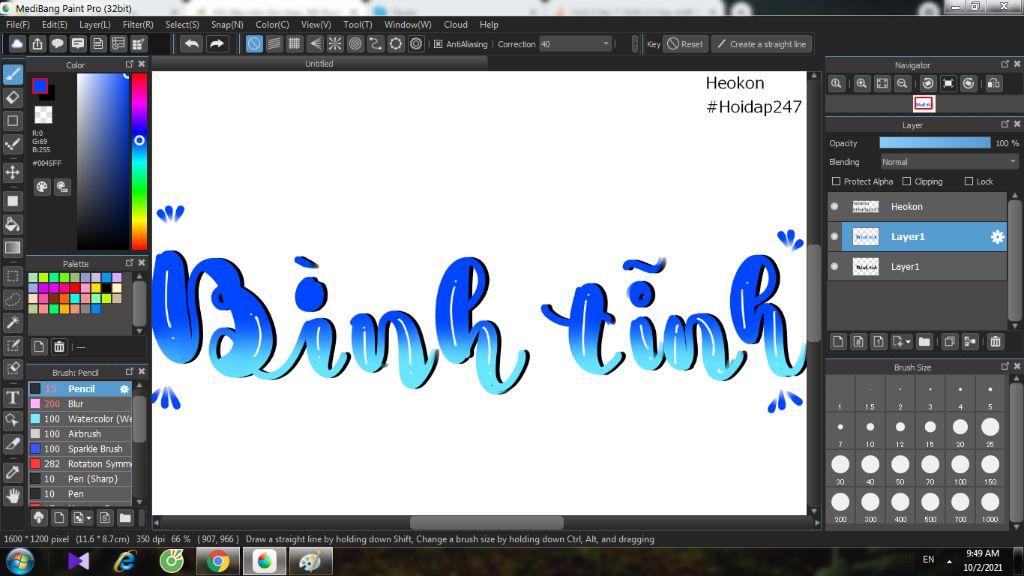Click the canvas horizontal scrollbar

[487, 522]
